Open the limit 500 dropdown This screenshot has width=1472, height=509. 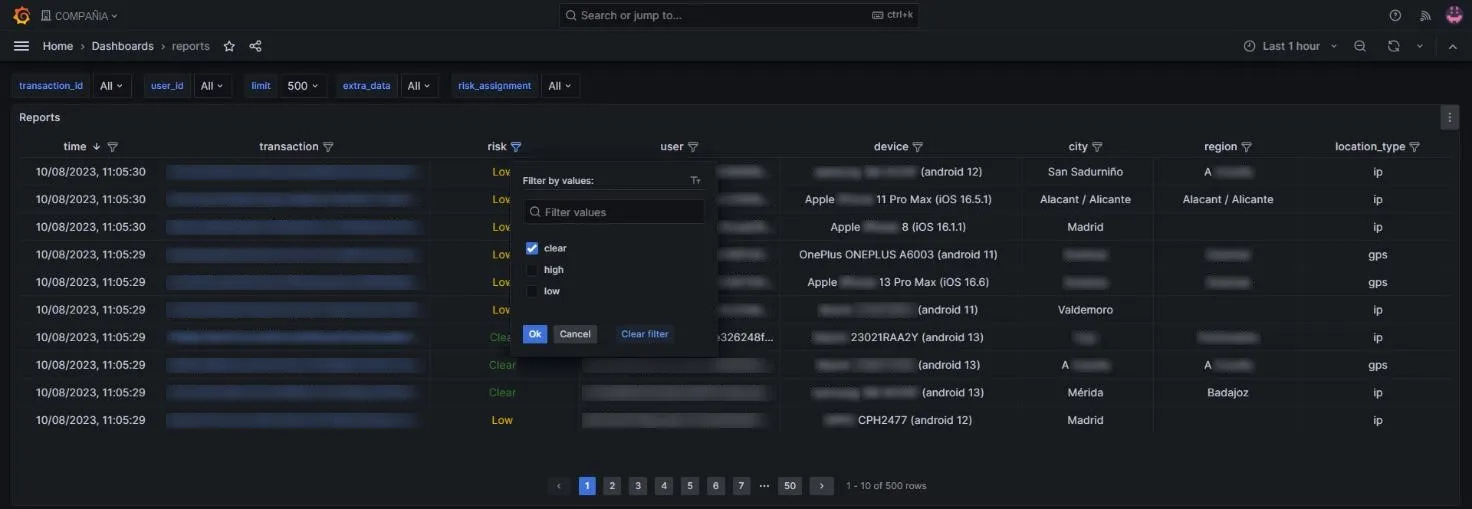click(x=302, y=86)
